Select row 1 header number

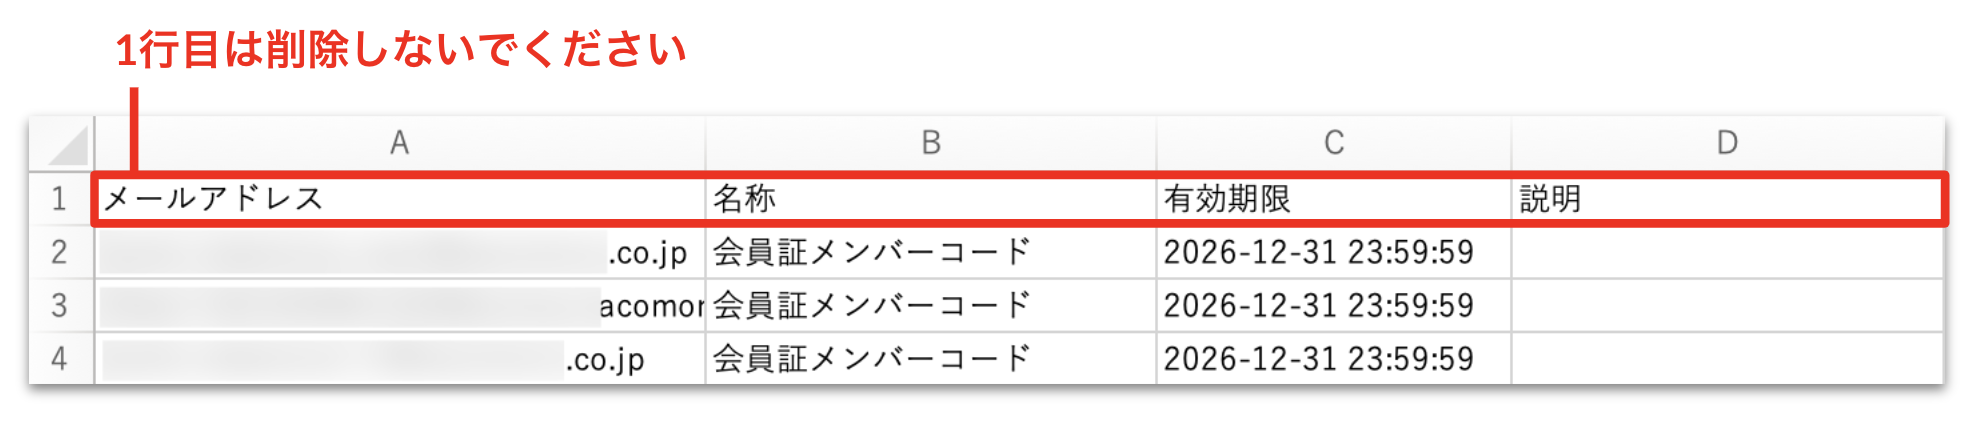pos(61,198)
